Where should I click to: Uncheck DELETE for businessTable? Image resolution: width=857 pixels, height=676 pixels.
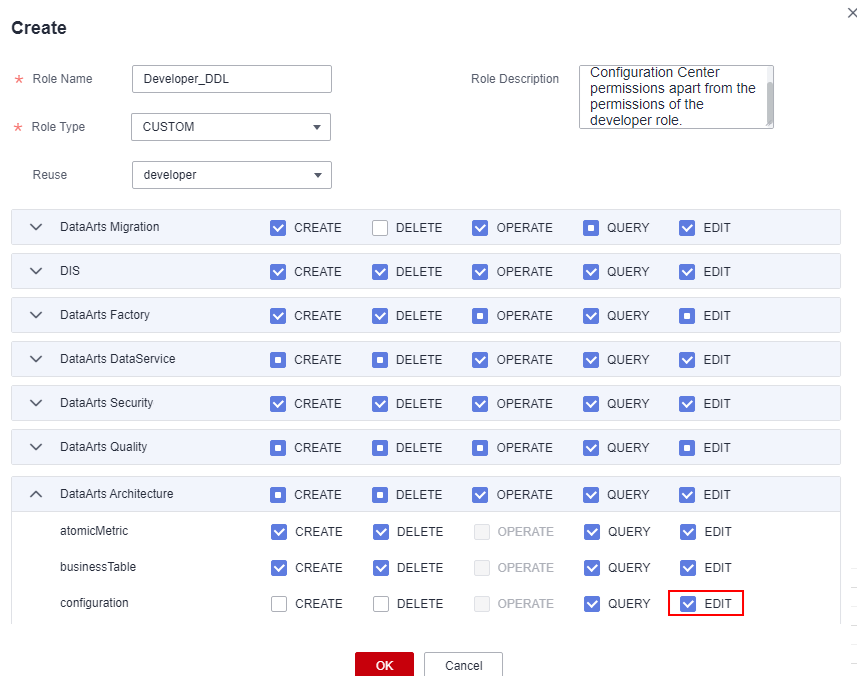coord(381,568)
